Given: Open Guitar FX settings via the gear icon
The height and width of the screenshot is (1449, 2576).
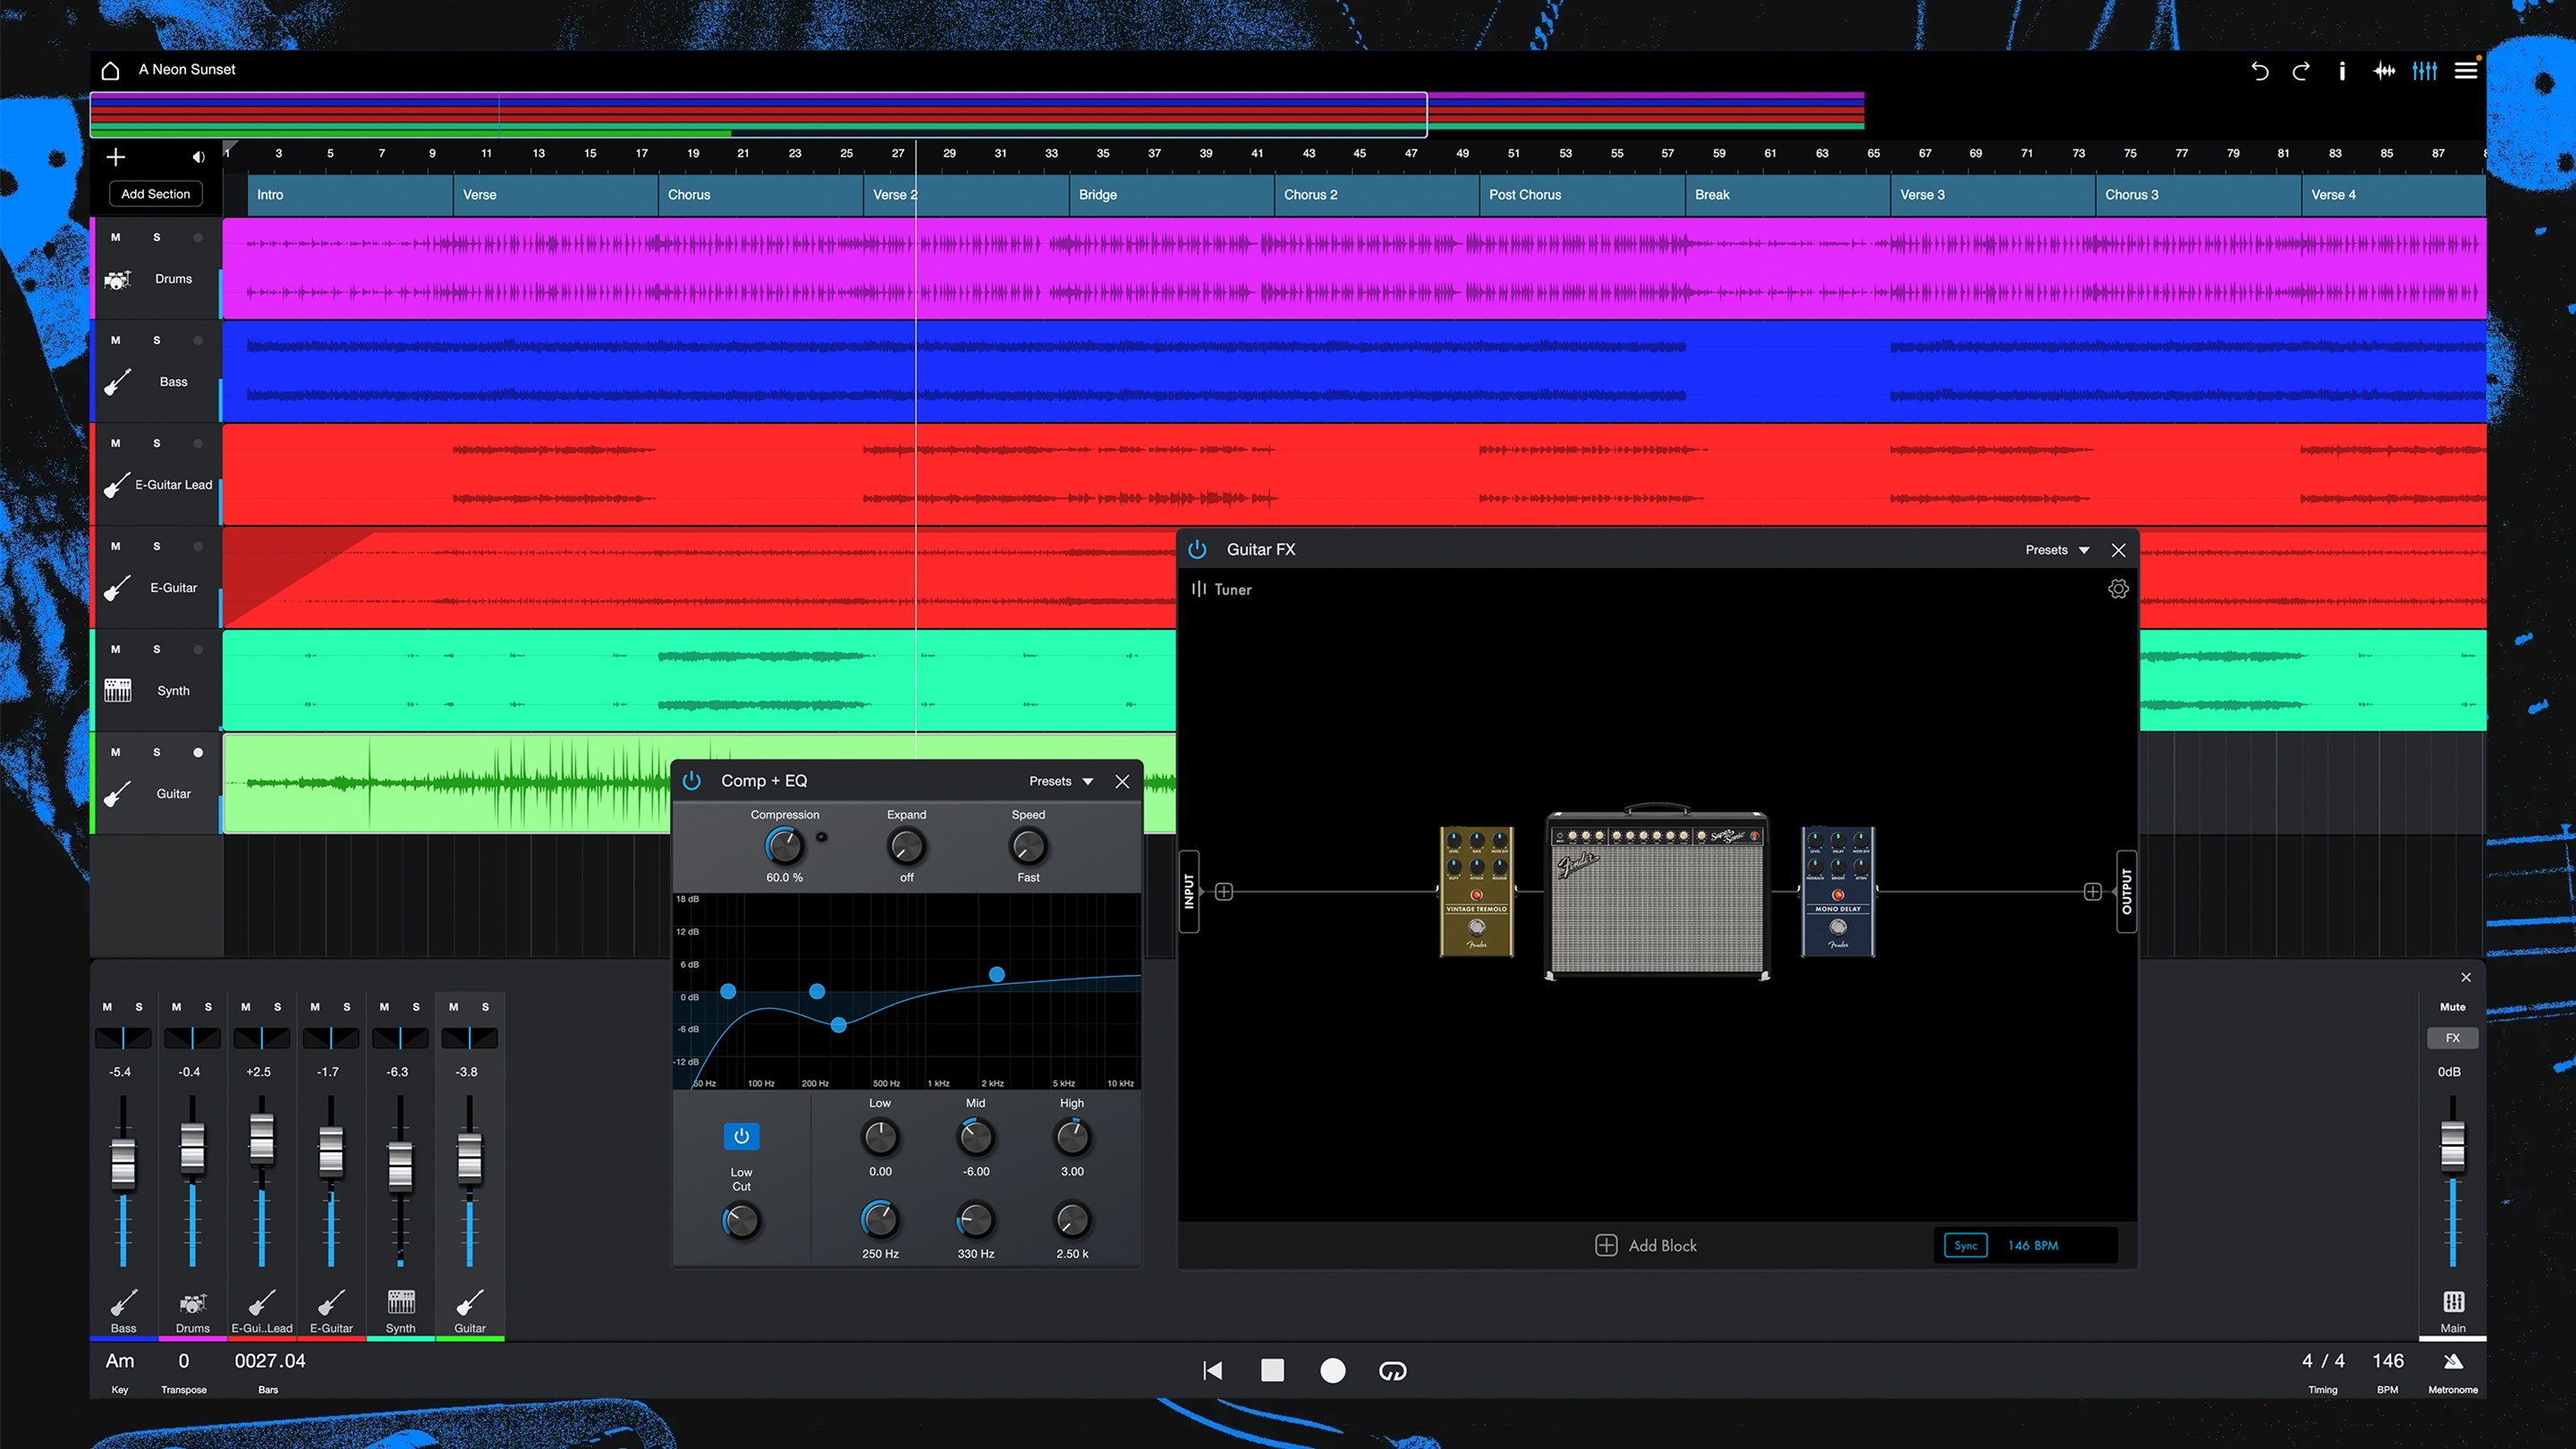Looking at the screenshot, I should (2118, 589).
